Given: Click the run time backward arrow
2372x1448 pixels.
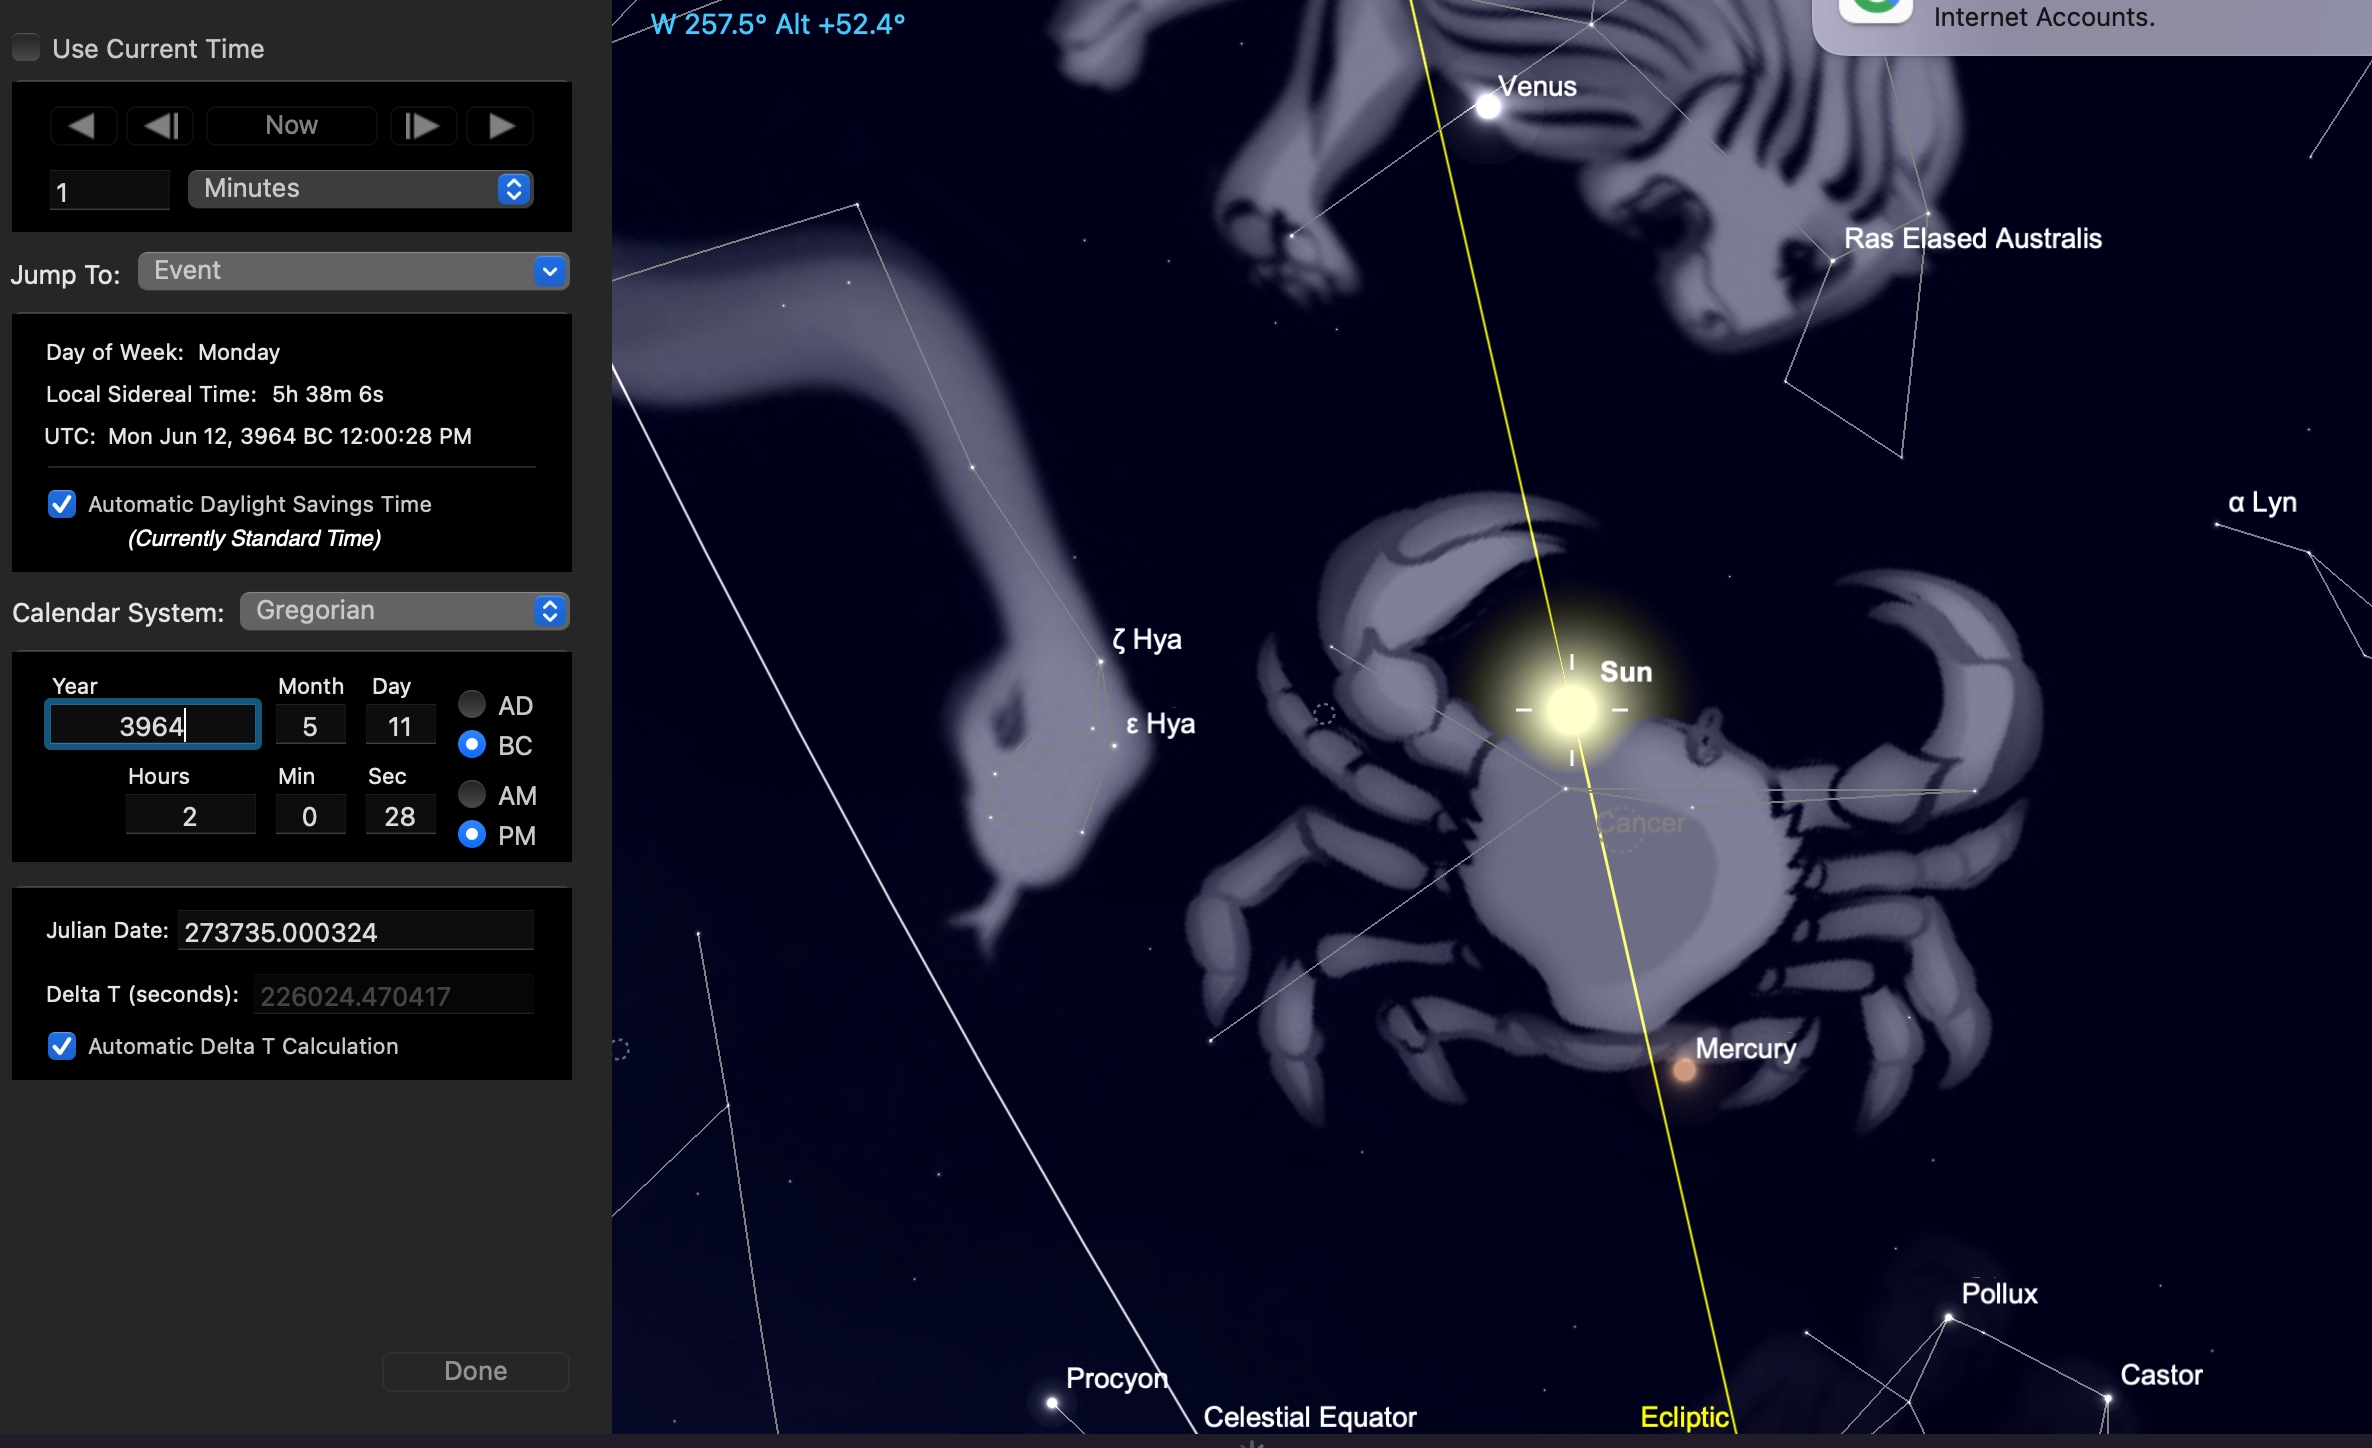Looking at the screenshot, I should (83, 126).
